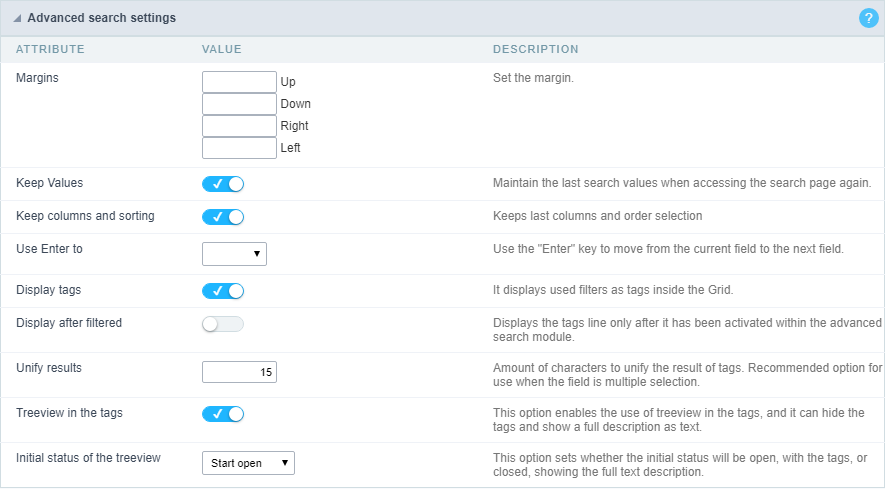This screenshot has width=885, height=489.
Task: Click the Unify results attribute label
Action: (x=49, y=368)
